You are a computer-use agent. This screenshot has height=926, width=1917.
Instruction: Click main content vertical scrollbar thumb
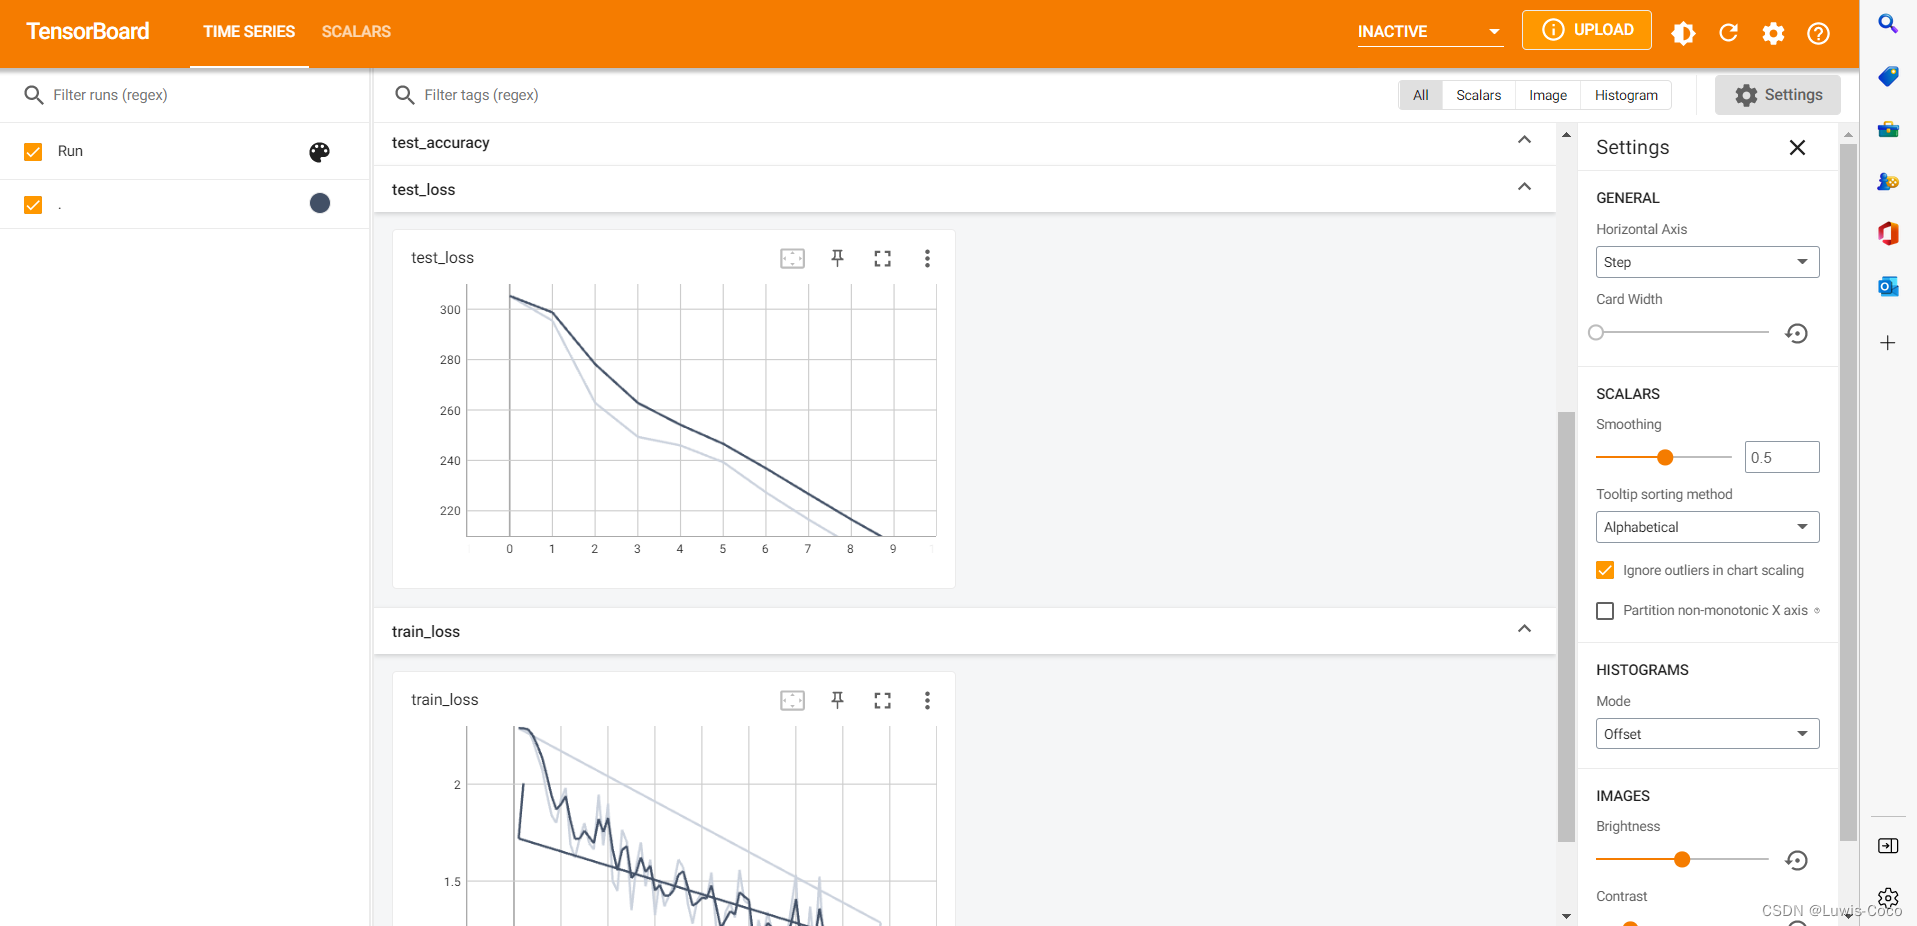coord(1566,627)
